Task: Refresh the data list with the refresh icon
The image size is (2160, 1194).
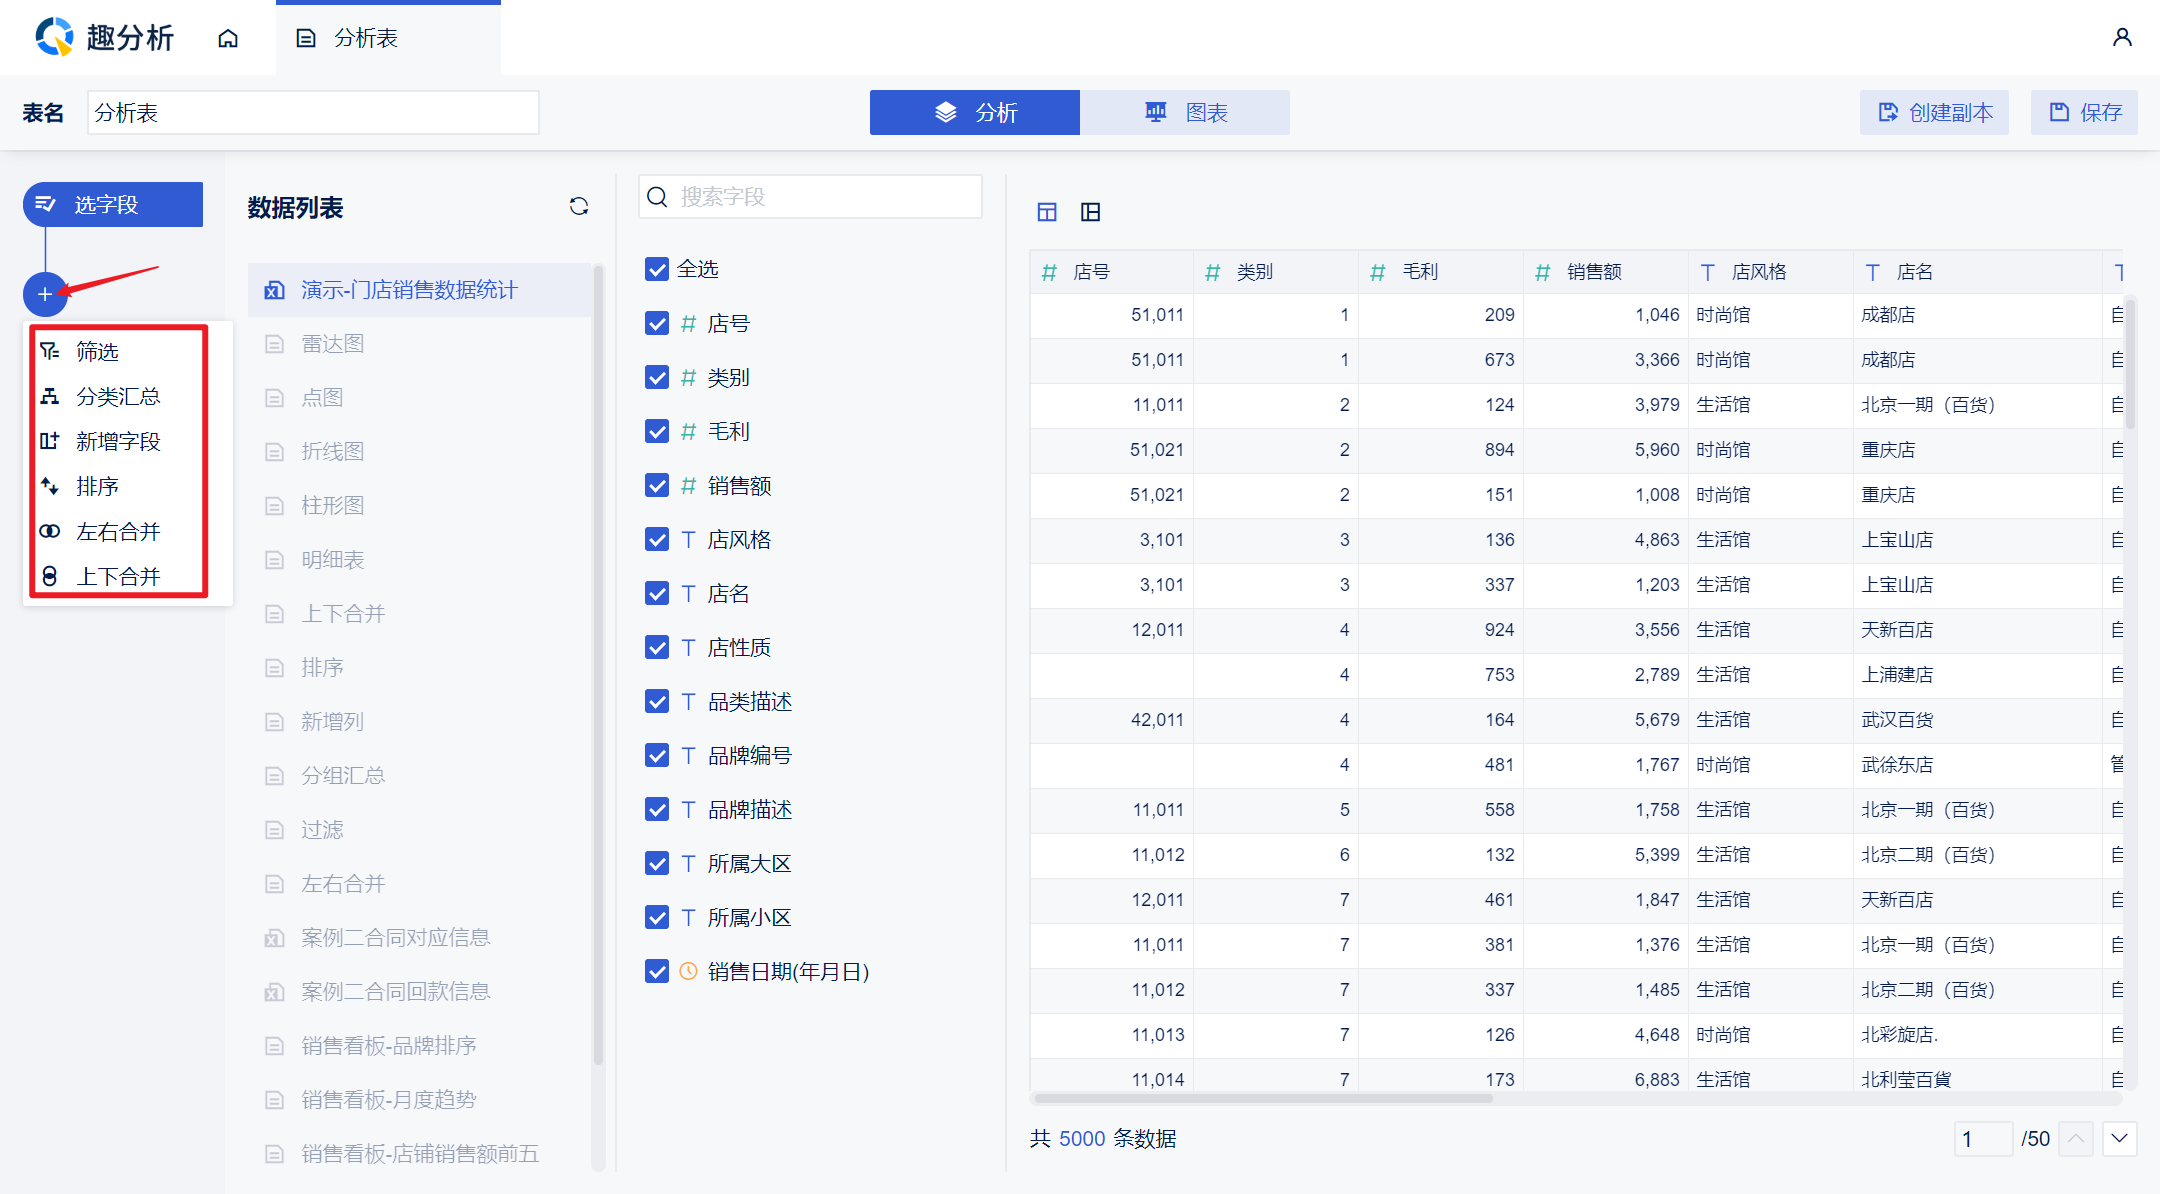Action: tap(579, 206)
